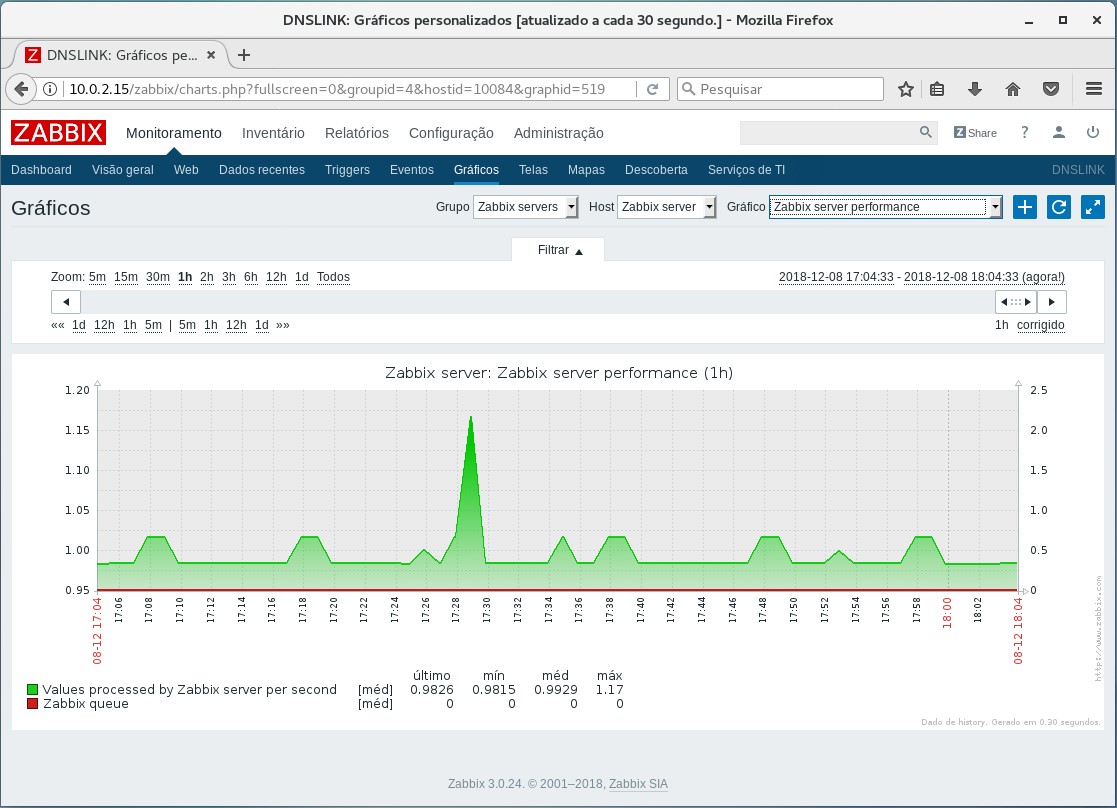Open the Relatórios menu
This screenshot has width=1117, height=808.
point(357,133)
